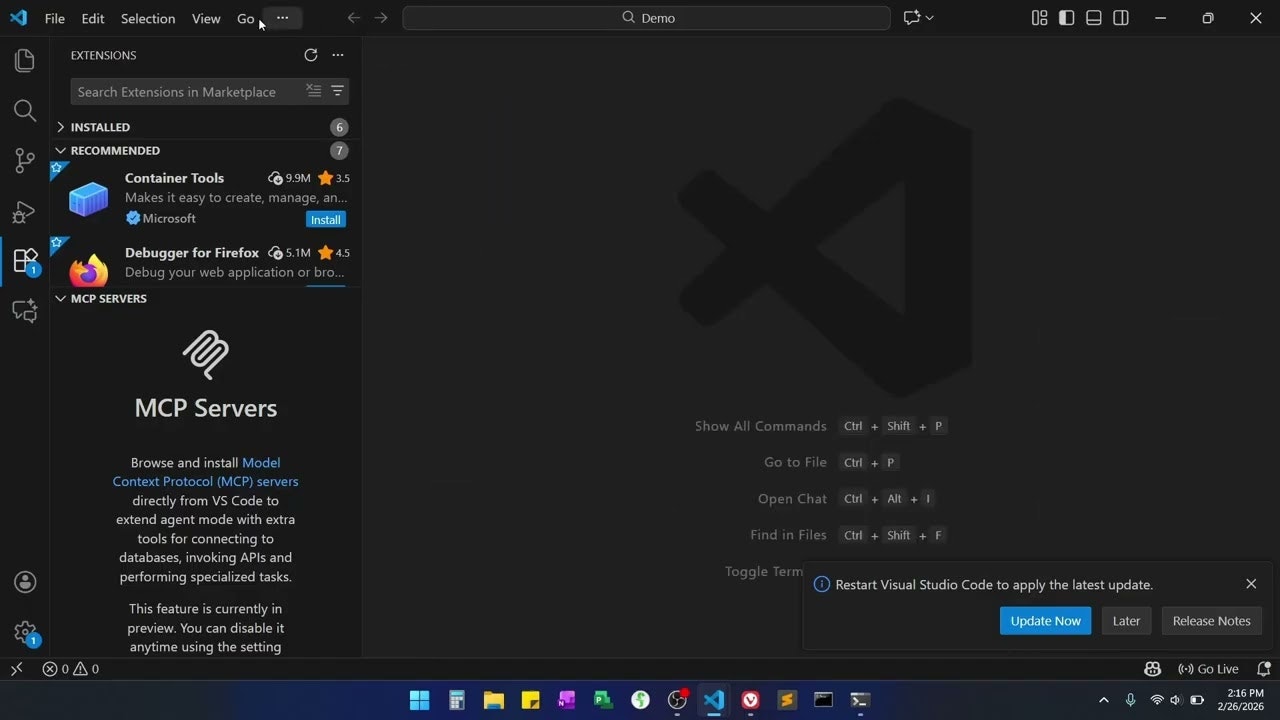Click the Recommended count badge 7

(339, 150)
